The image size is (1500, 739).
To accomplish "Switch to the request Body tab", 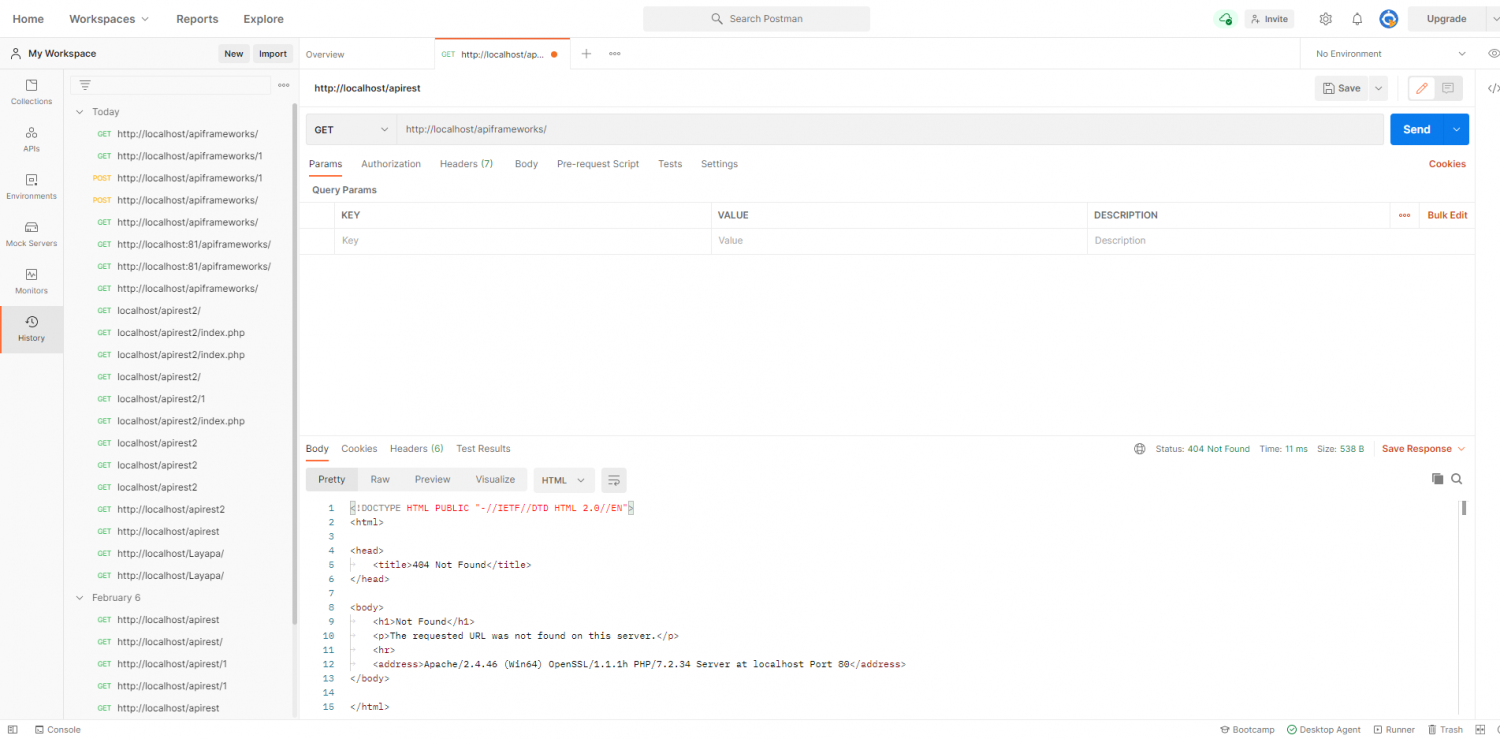I will (526, 164).
